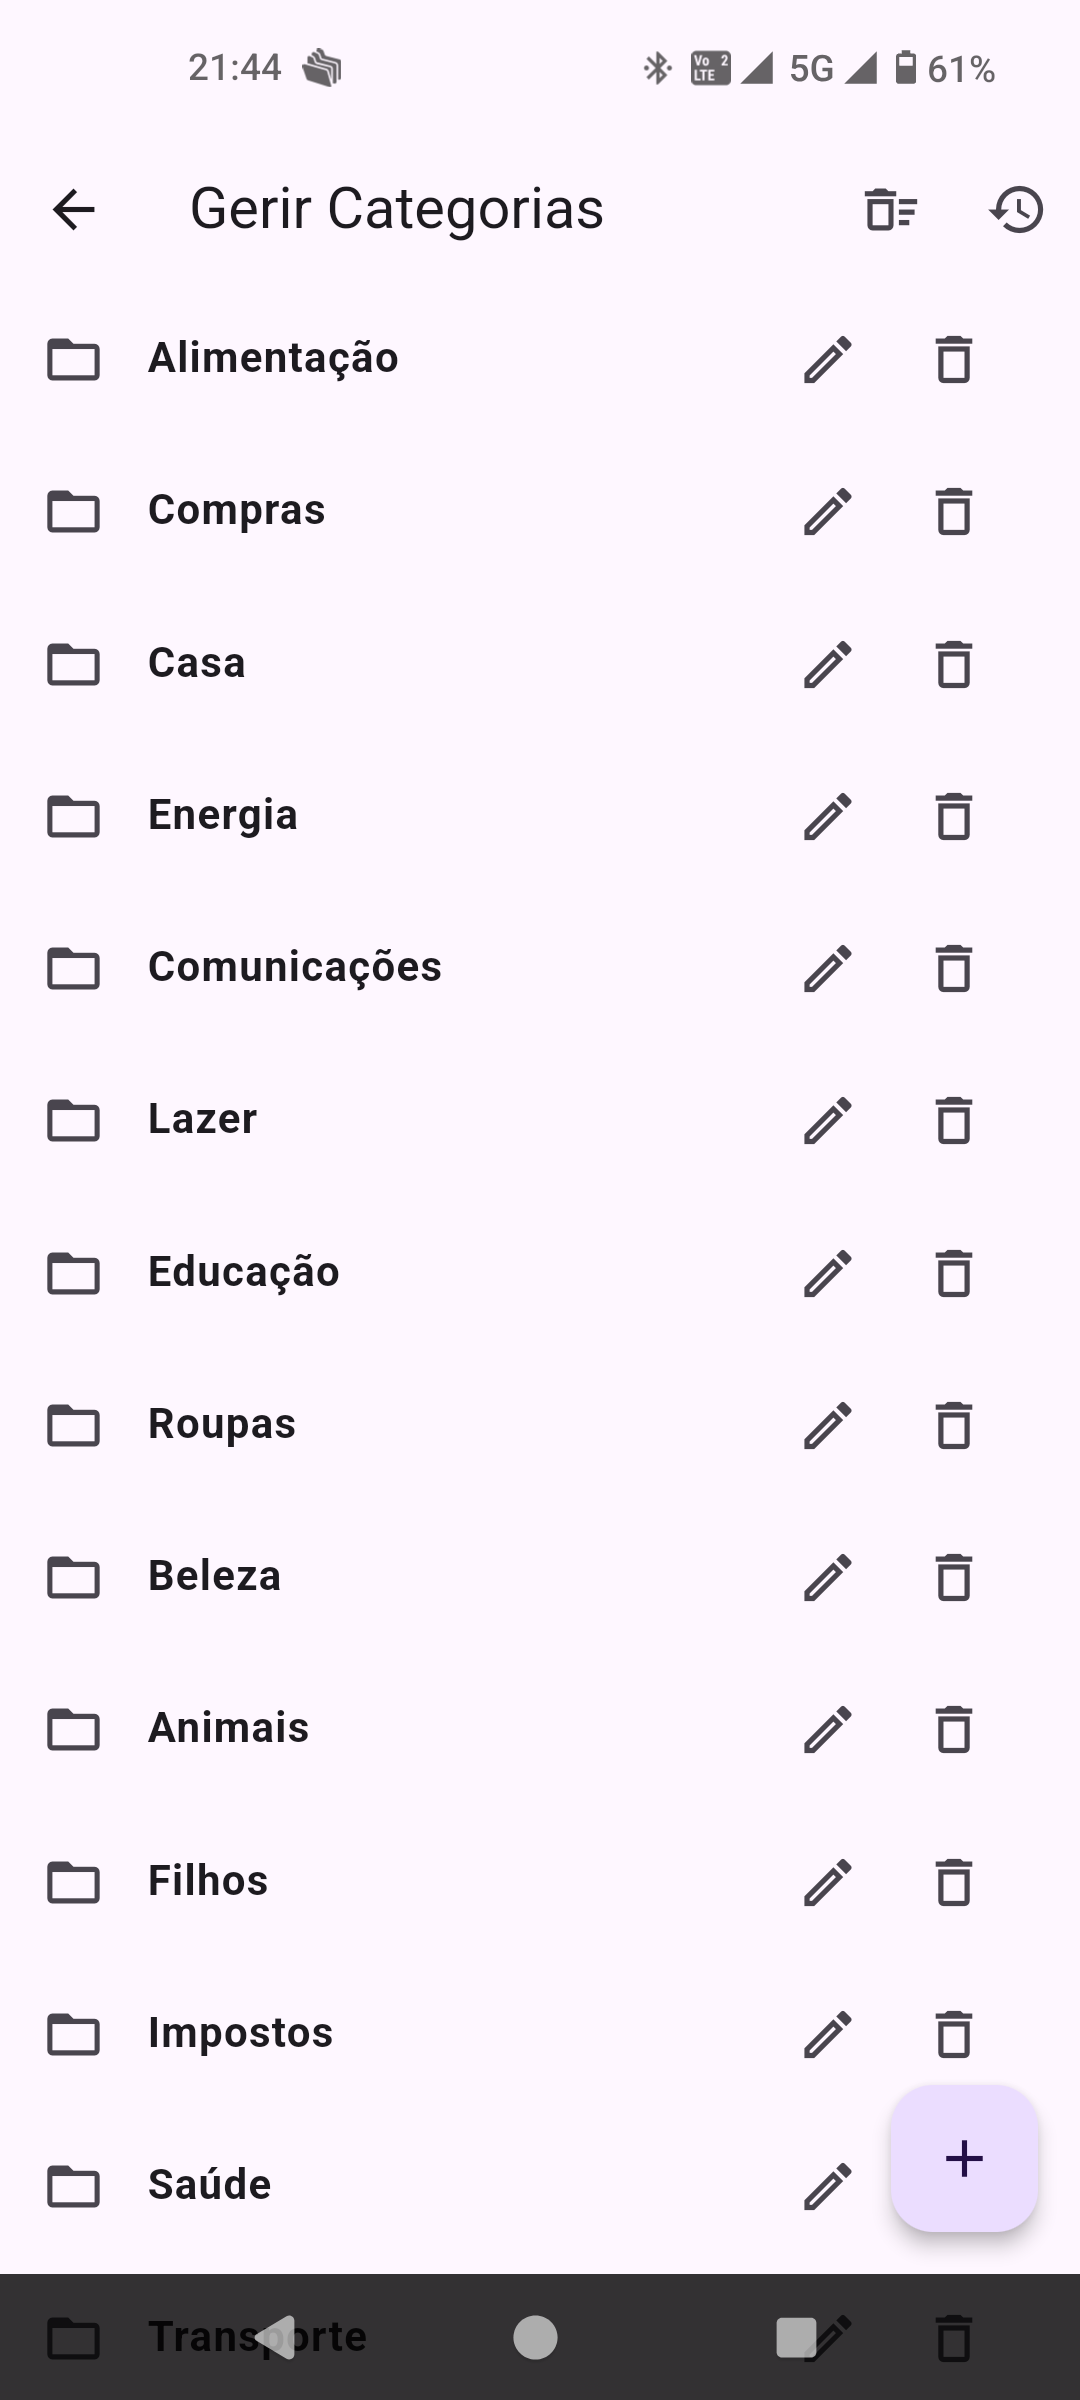Edit the Alimentação category
Image resolution: width=1080 pixels, height=2400 pixels.
[828, 360]
